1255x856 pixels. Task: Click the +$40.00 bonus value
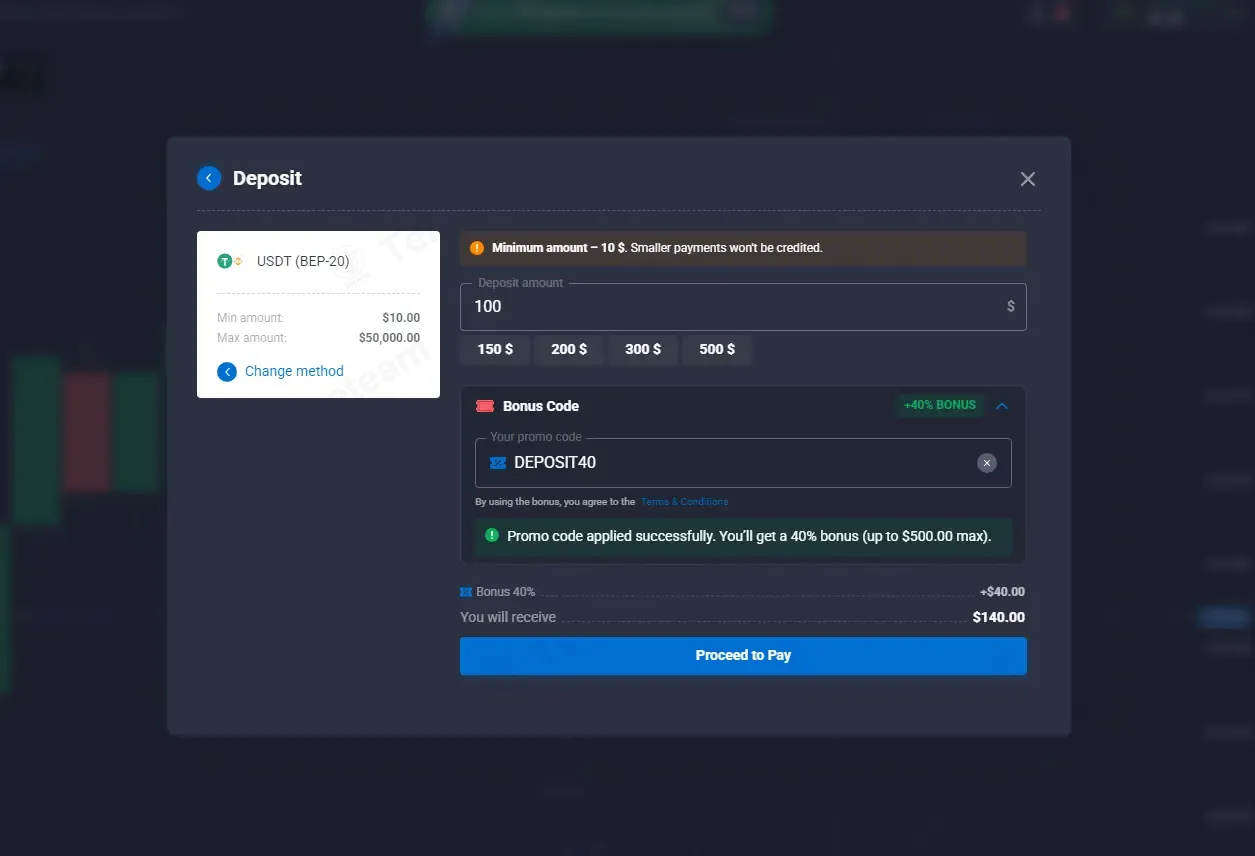1002,592
